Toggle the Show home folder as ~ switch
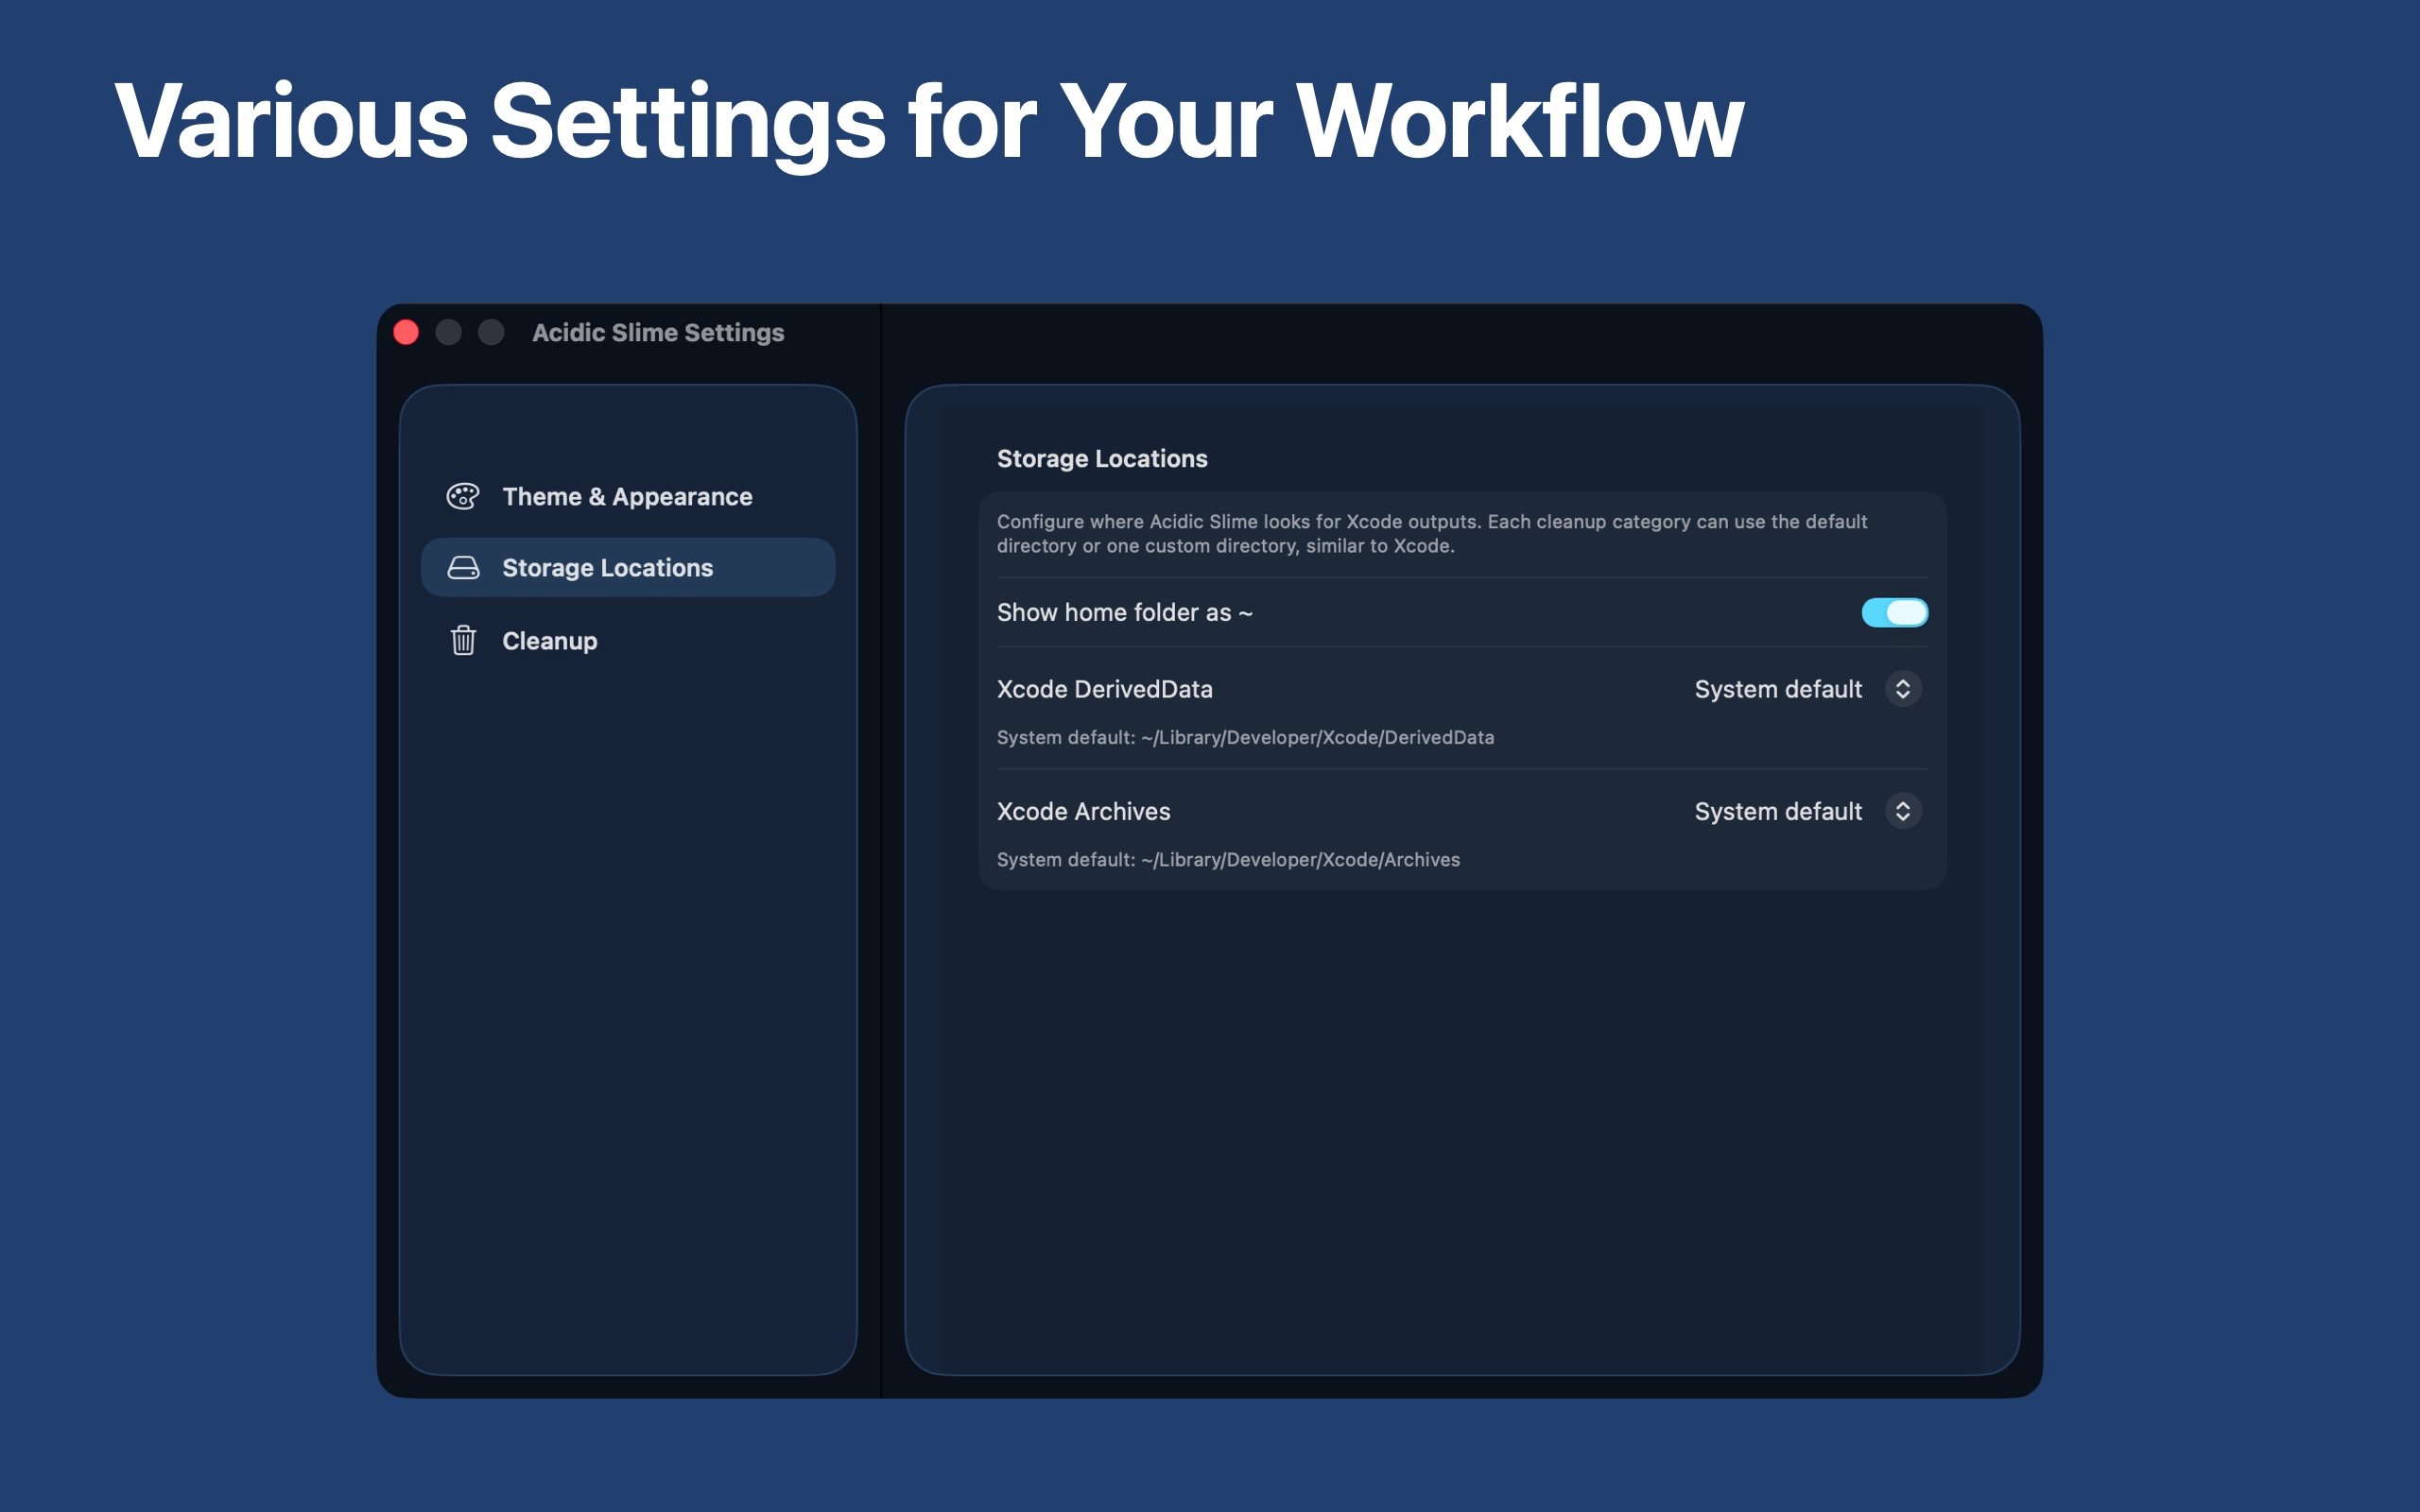The height and width of the screenshot is (1512, 2420). point(1894,612)
